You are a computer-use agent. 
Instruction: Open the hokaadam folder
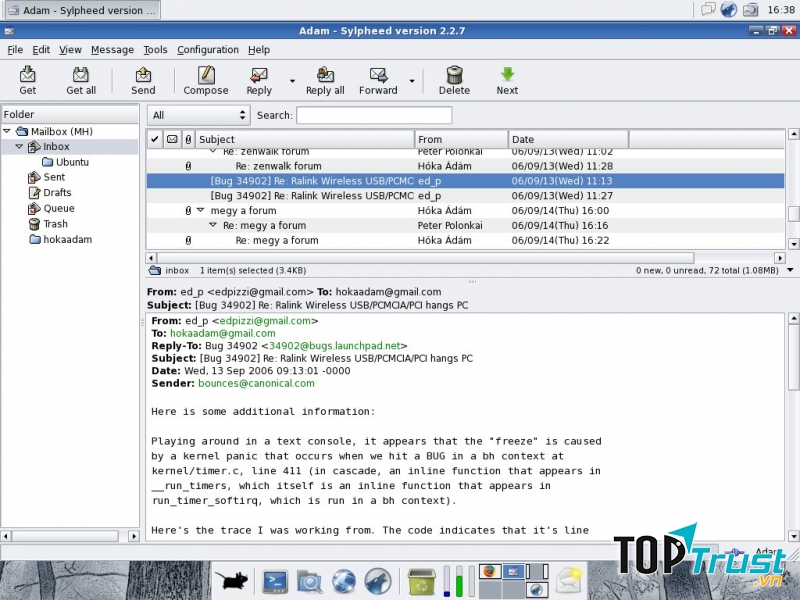(x=67, y=239)
